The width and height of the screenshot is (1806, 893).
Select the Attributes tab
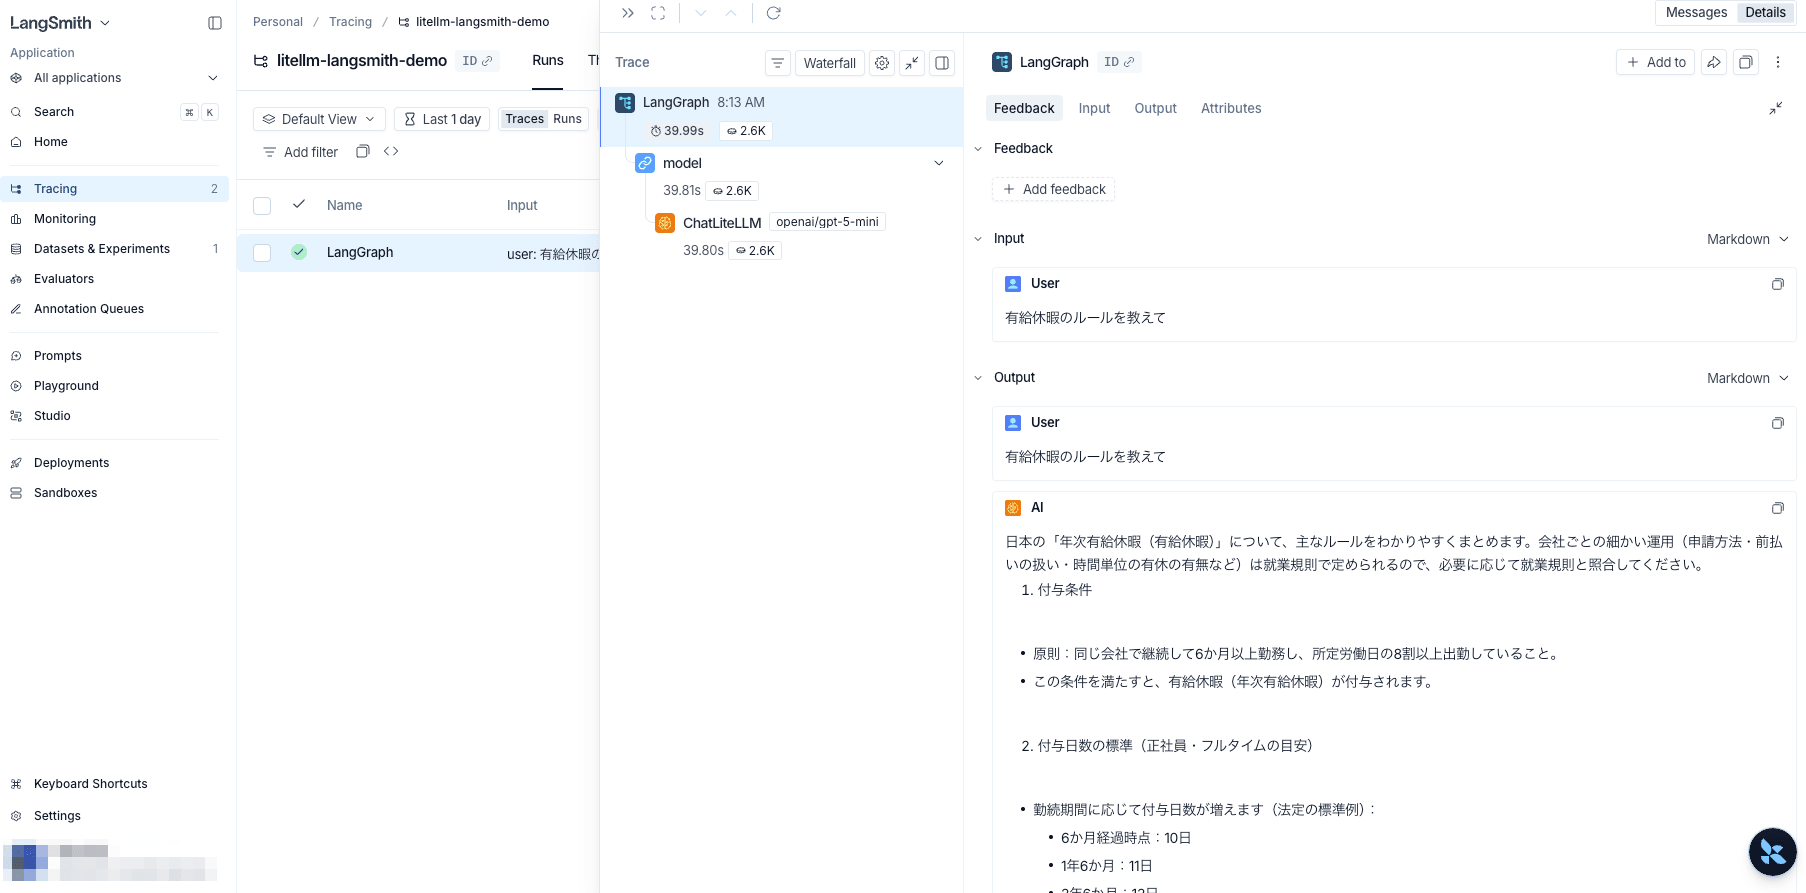click(x=1231, y=108)
